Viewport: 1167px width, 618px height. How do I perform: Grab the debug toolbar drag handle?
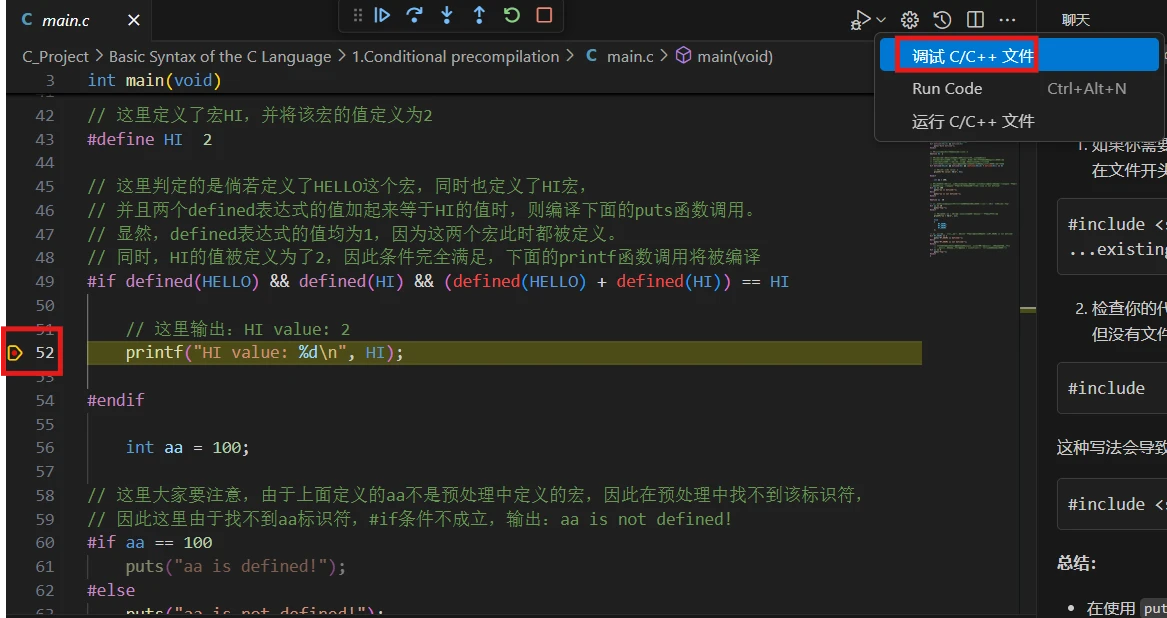(x=358, y=15)
